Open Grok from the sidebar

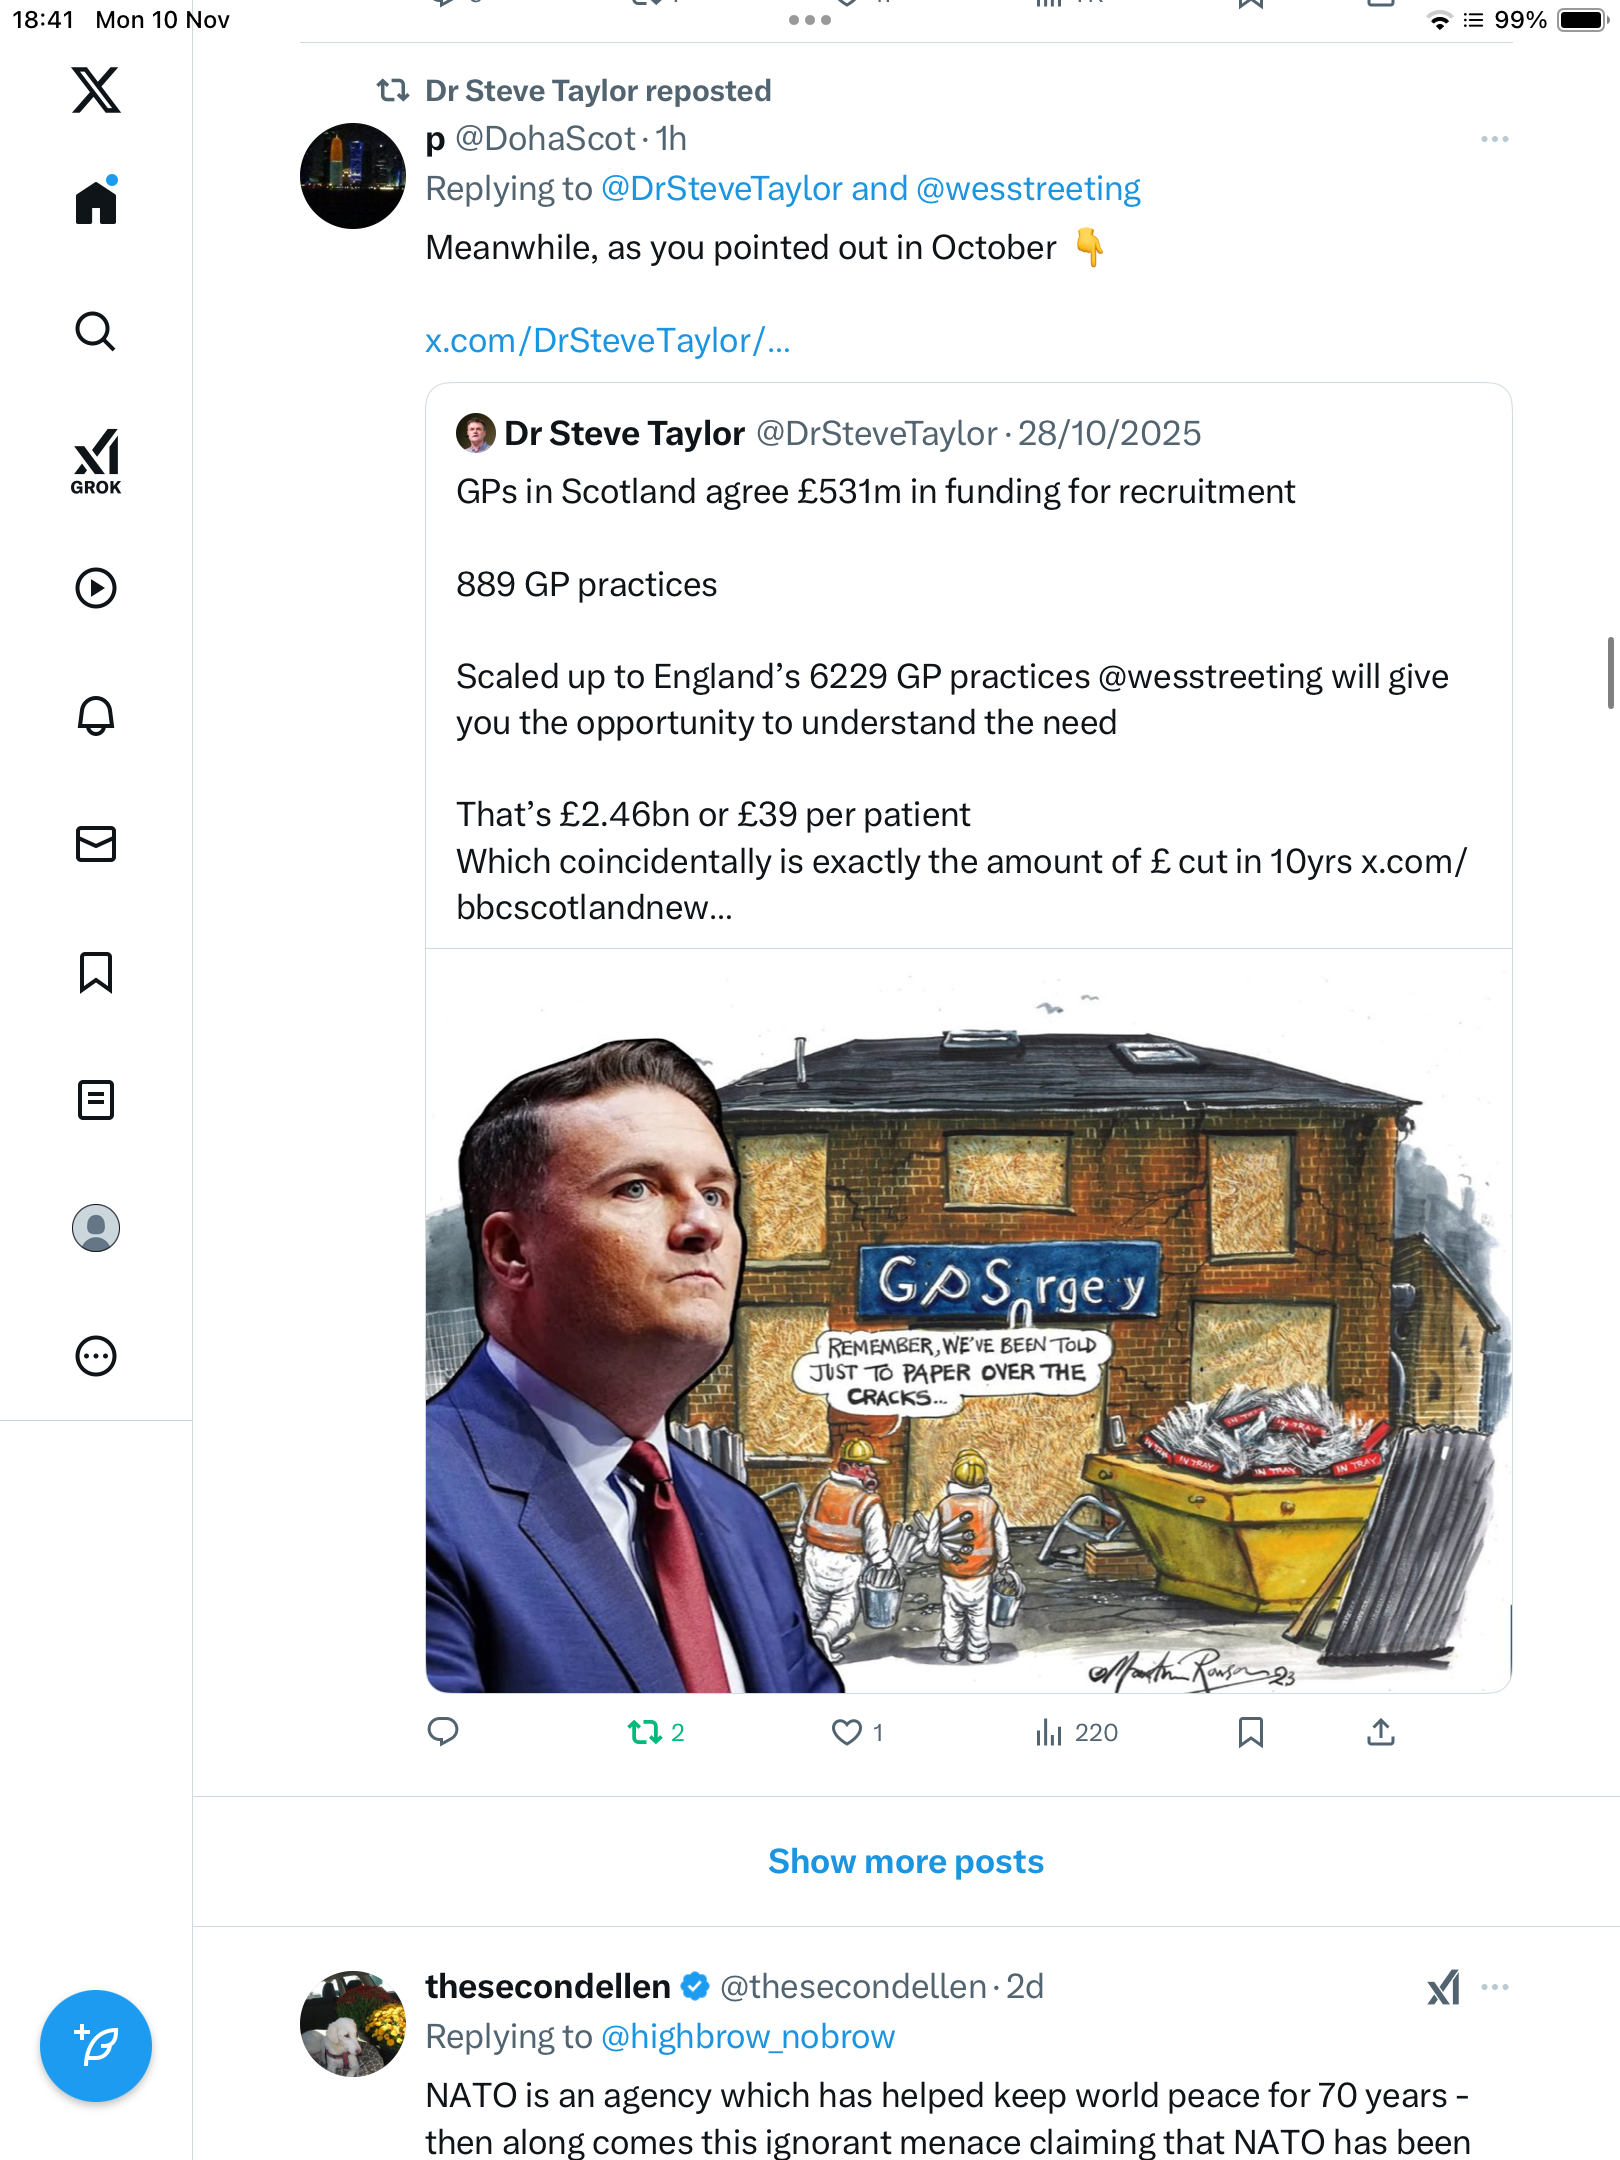pyautogui.click(x=96, y=461)
